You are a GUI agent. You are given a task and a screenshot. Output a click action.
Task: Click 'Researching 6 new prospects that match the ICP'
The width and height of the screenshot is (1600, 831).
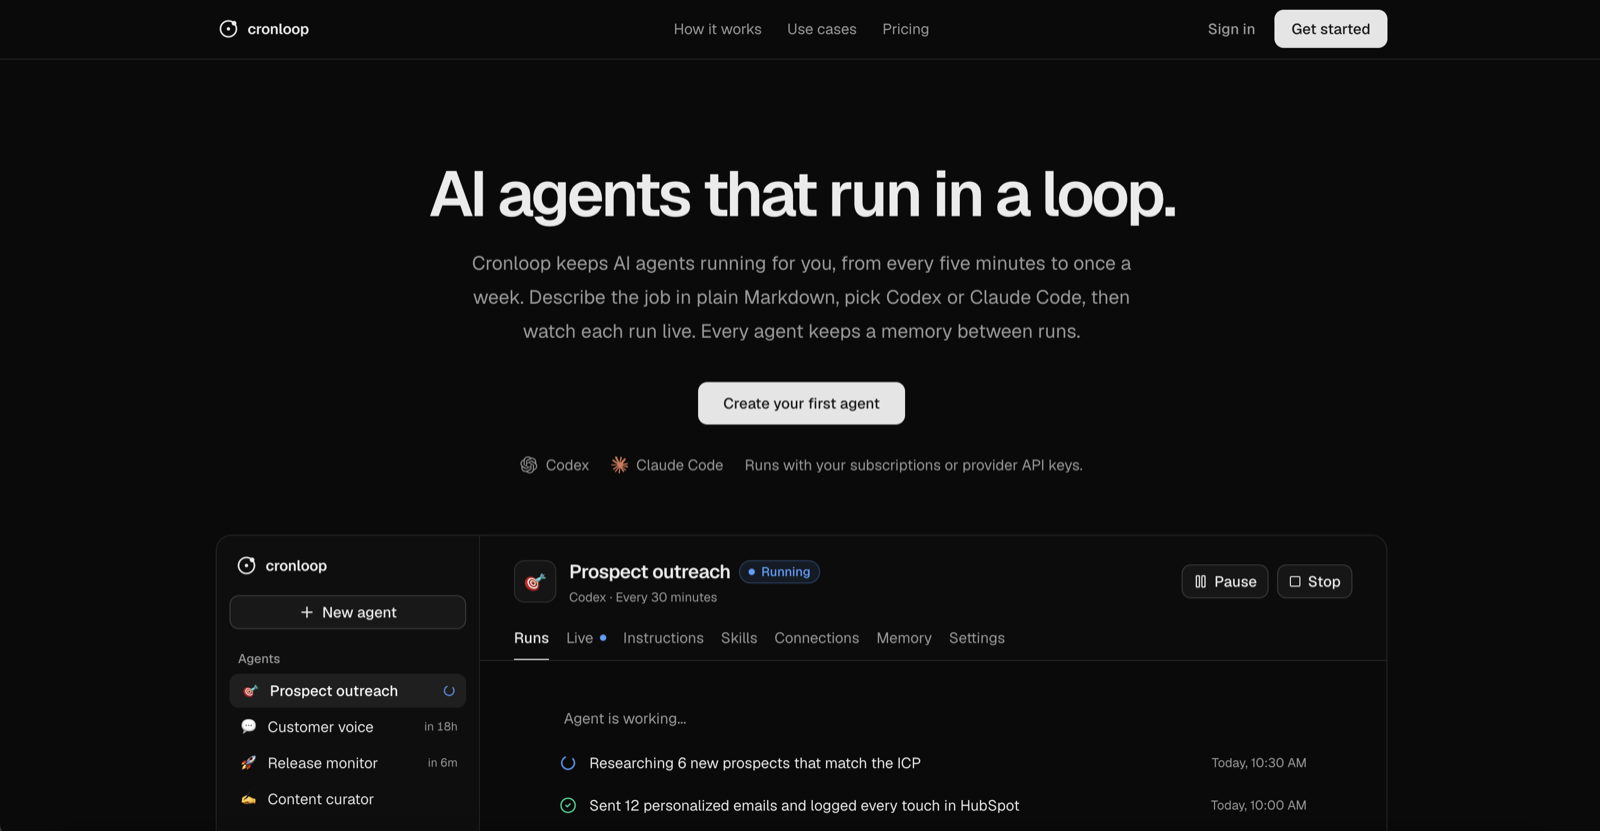pos(755,763)
